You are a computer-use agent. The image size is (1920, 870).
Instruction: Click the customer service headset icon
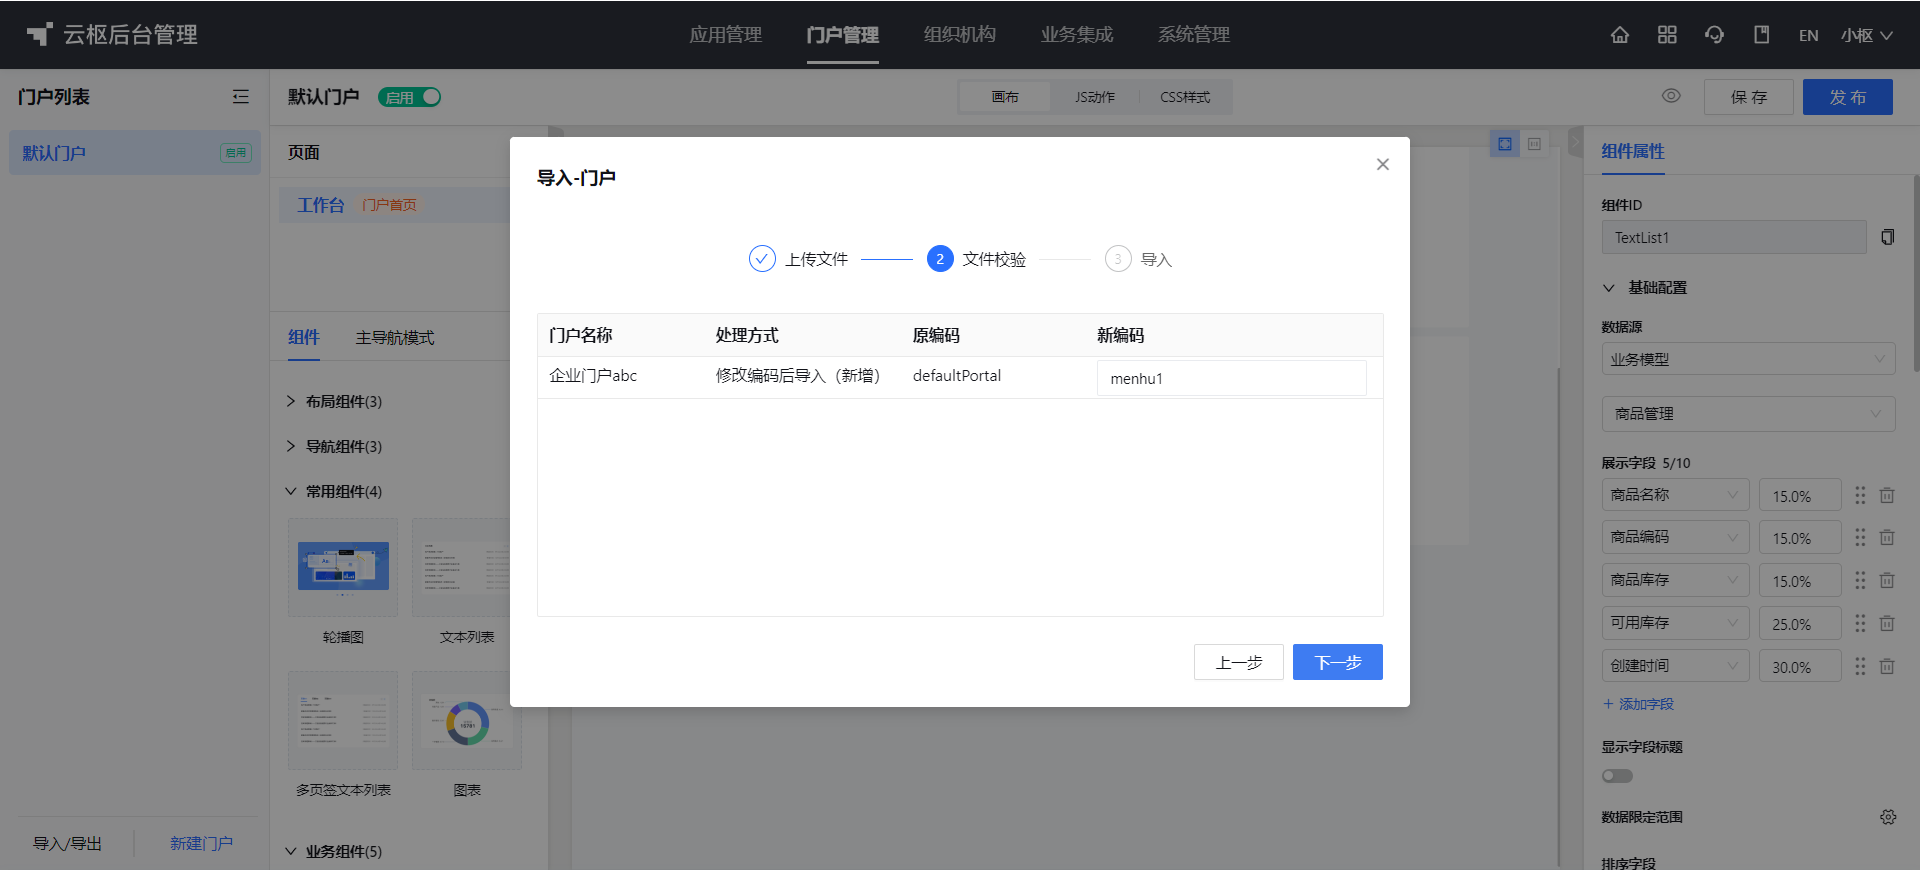pos(1714,35)
